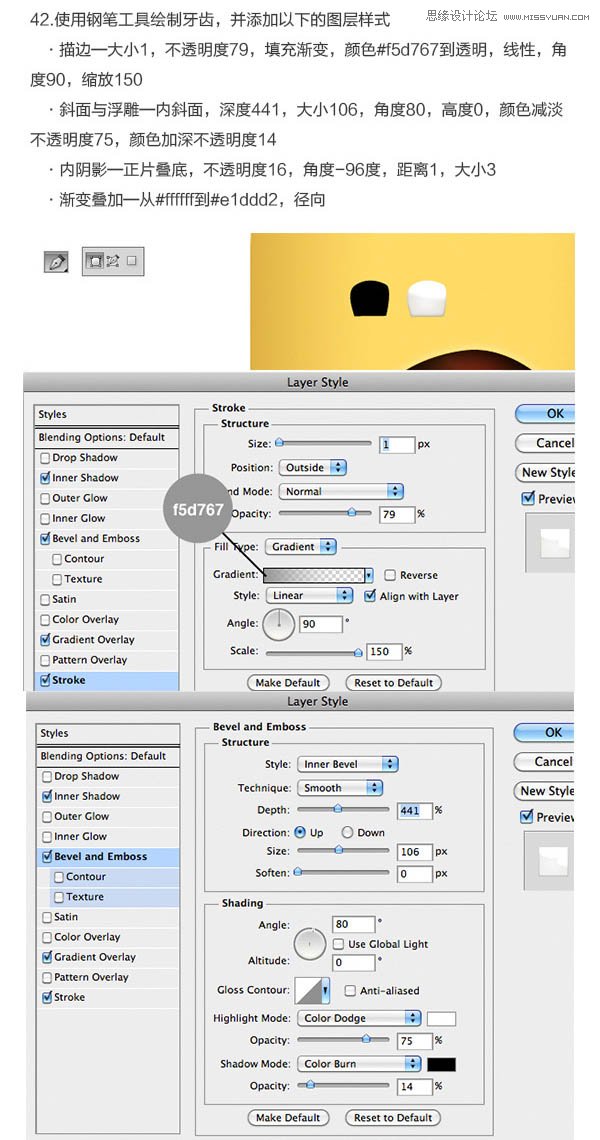600x1140 pixels.
Task: Open the gradient picker arrow beside the gradient bar
Action: (x=369, y=575)
